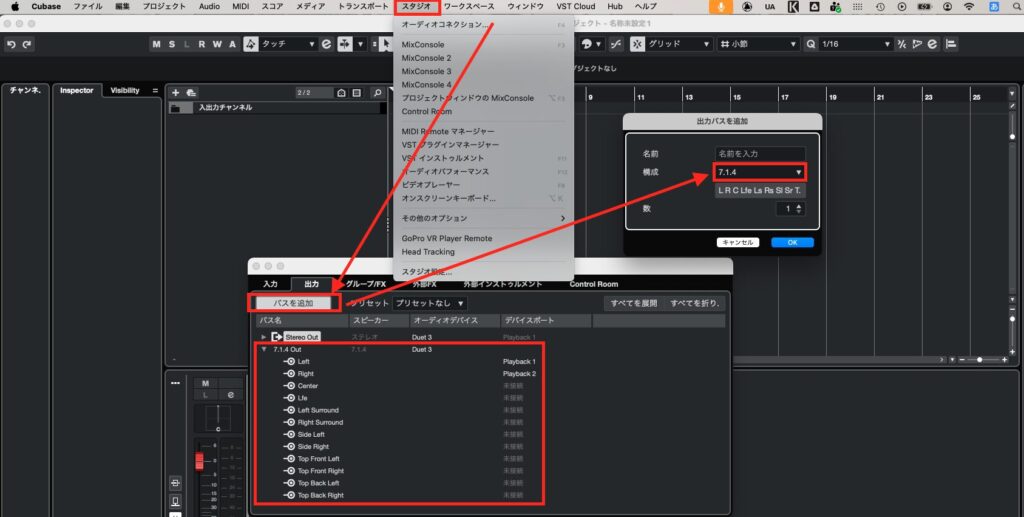
Task: Click the Left speaker channel icon
Action: (290, 361)
